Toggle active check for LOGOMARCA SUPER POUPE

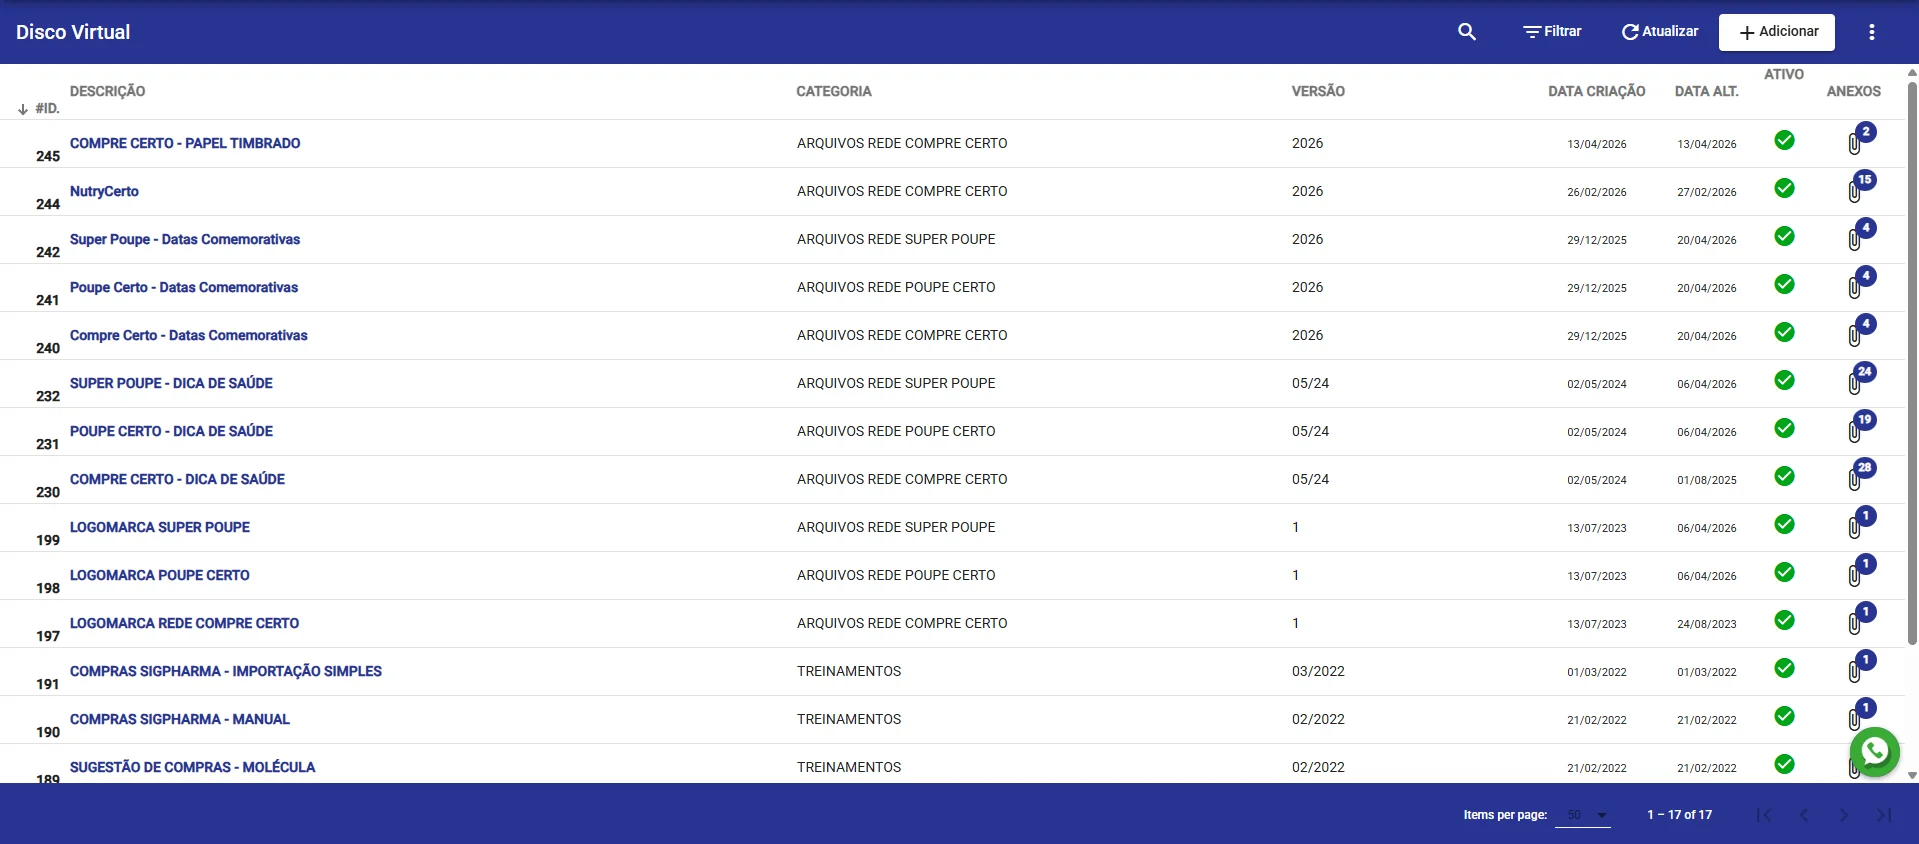[1784, 524]
